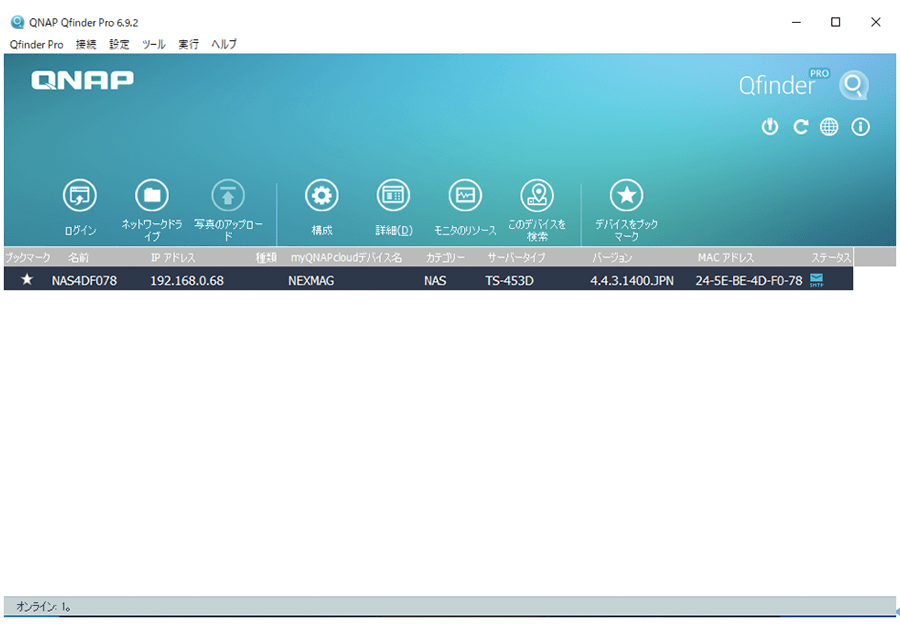
Task: Click the オンライン: 1 status bar text
Action: click(43, 606)
